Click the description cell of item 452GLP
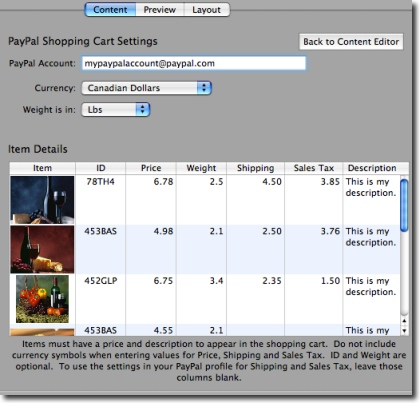The height and width of the screenshot is (403, 420). pos(371,286)
